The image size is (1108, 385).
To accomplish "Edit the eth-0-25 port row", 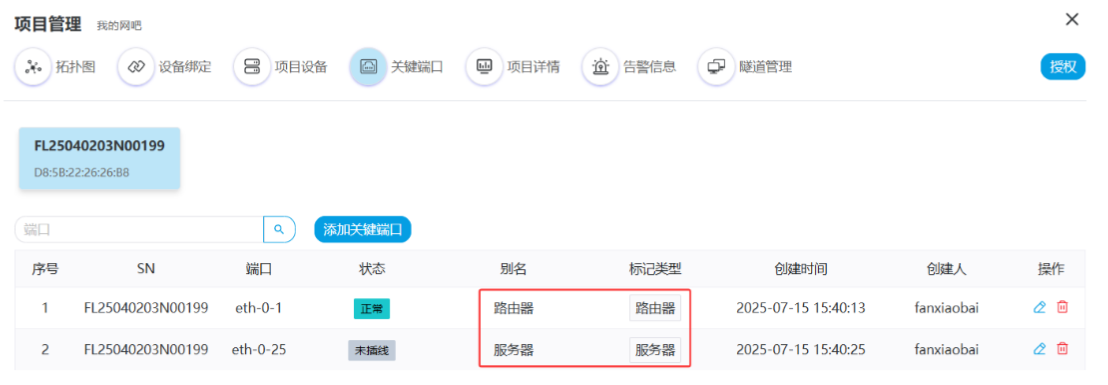I will coord(1039,348).
